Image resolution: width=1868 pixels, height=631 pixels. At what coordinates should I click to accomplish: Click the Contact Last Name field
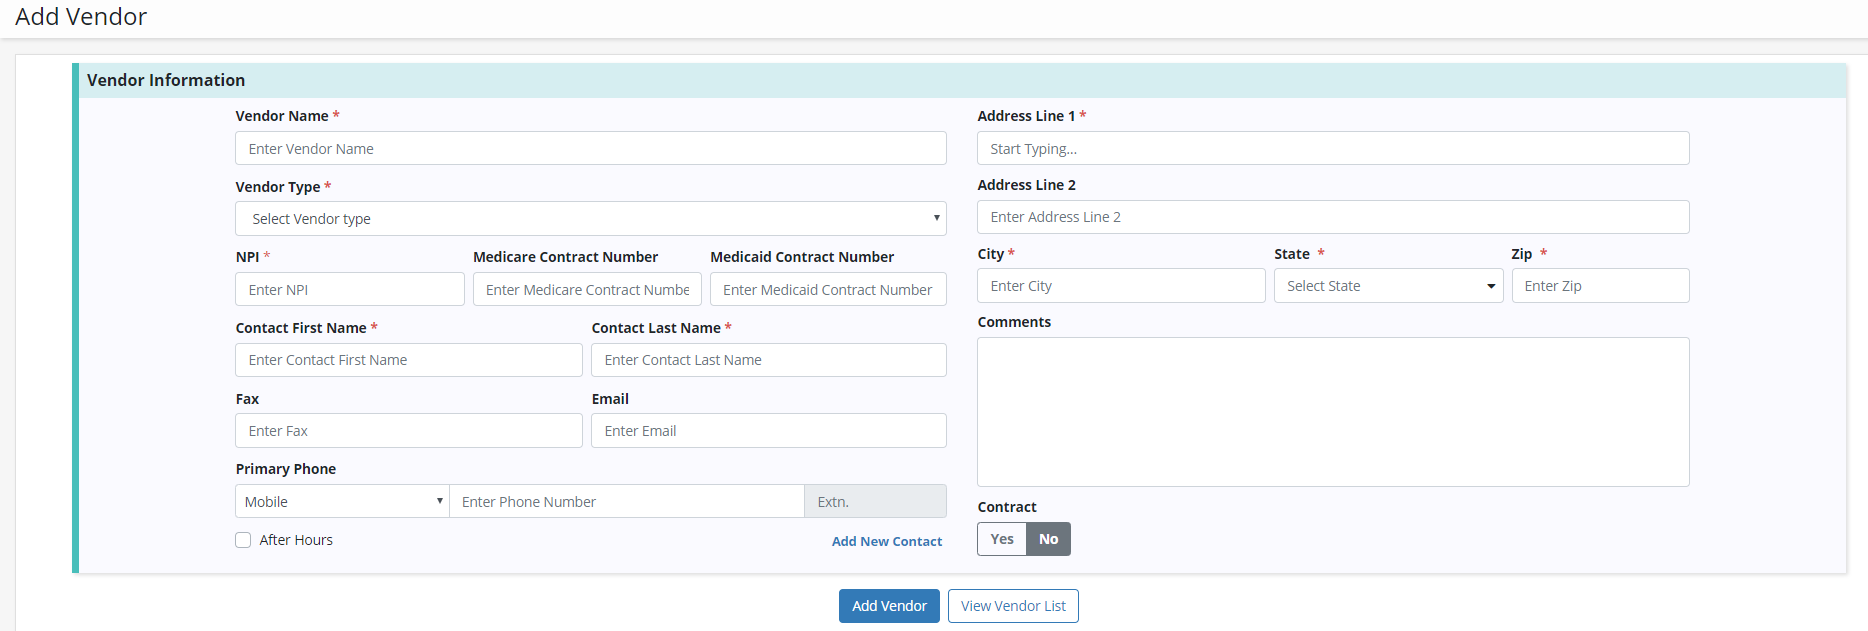point(768,360)
